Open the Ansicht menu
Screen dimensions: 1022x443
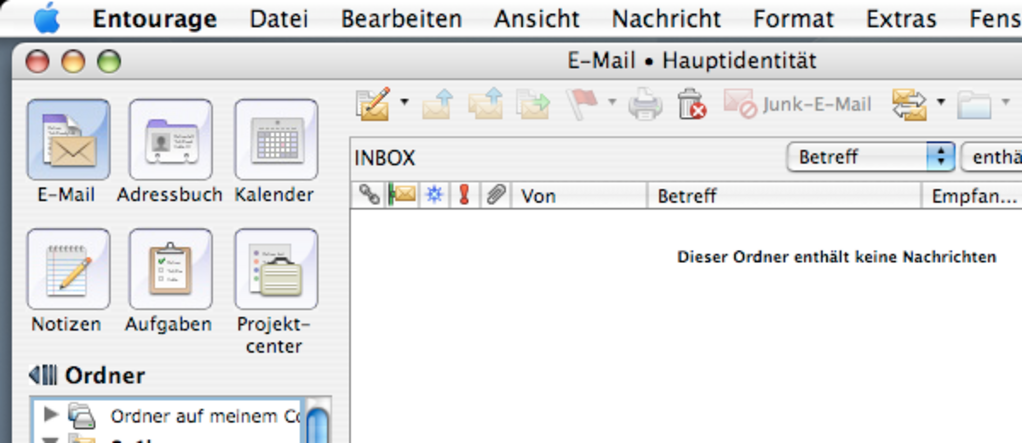(x=537, y=19)
